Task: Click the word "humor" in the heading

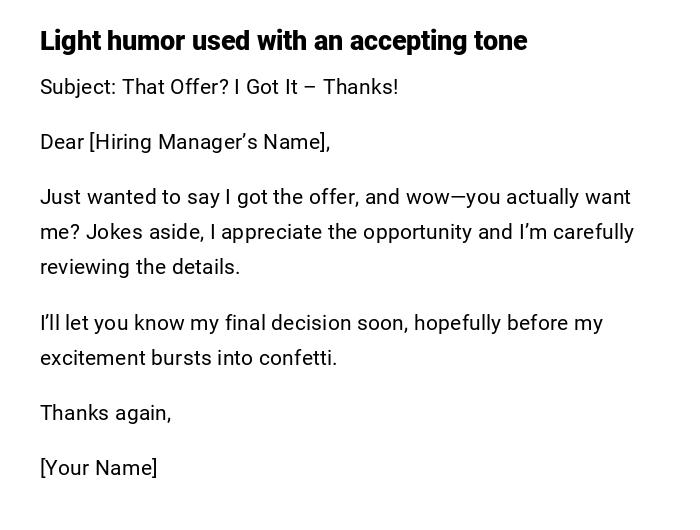Action: (144, 41)
